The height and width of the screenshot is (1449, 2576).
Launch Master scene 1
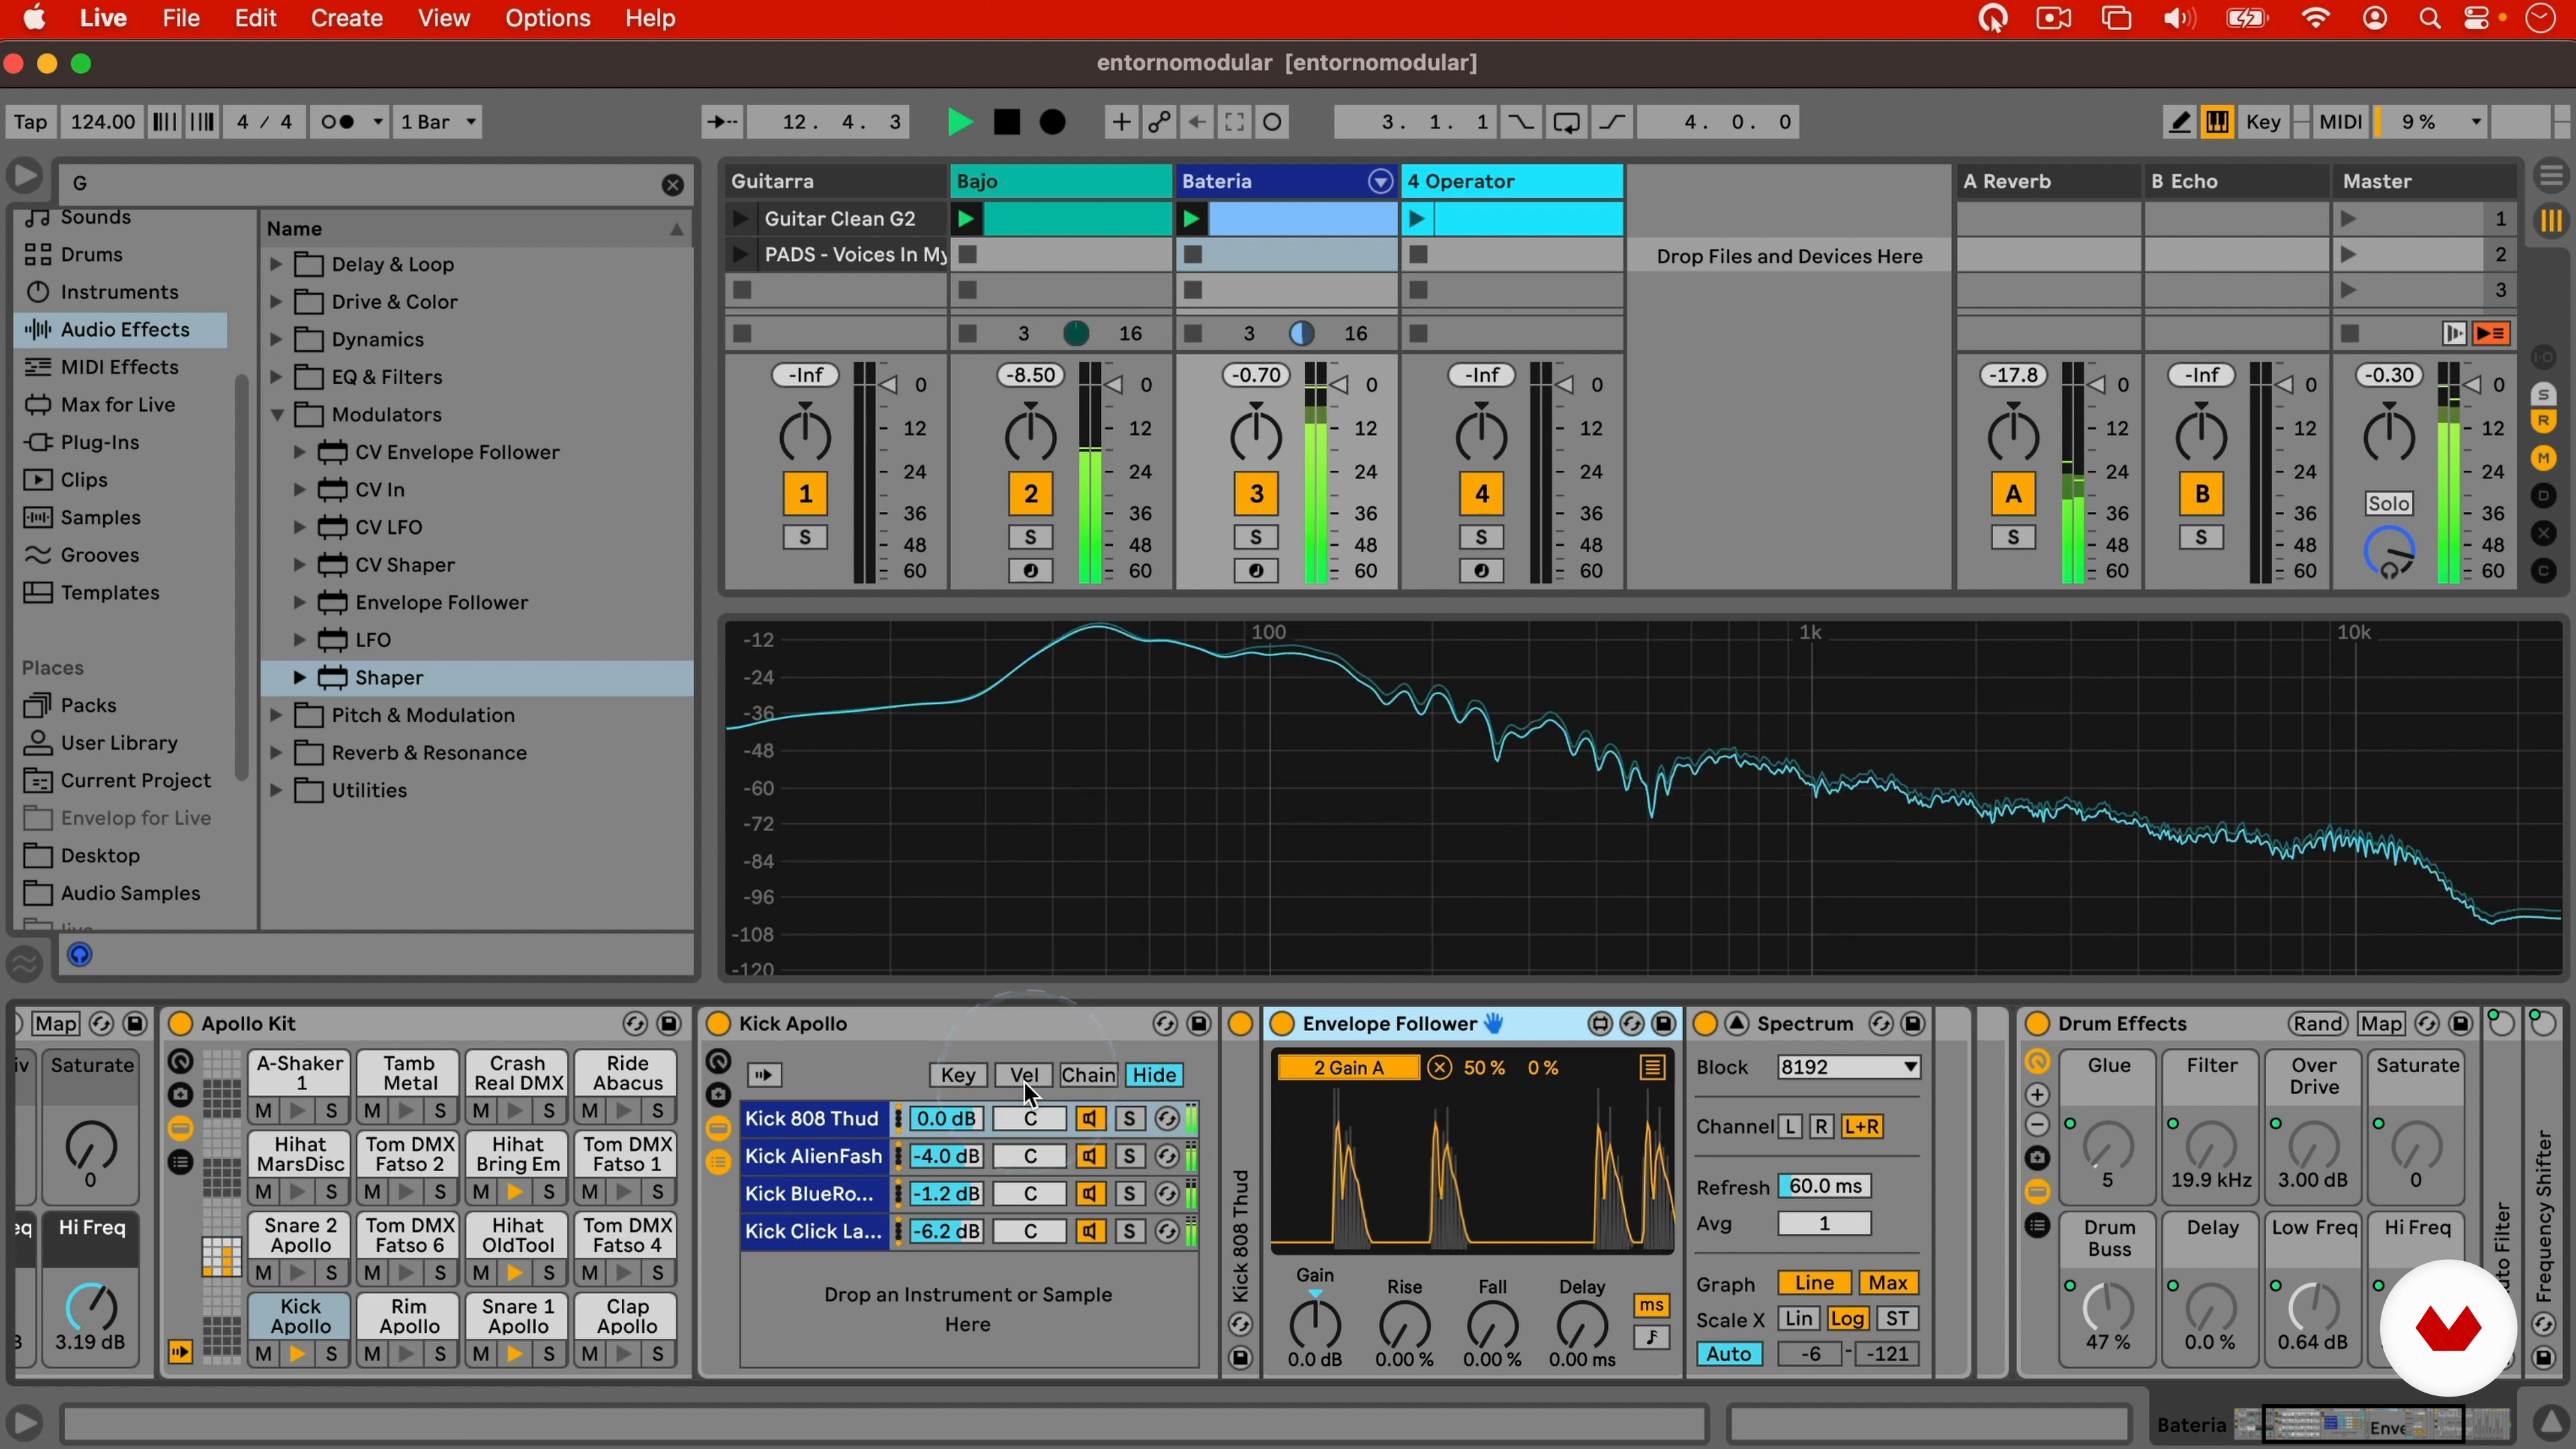(2349, 218)
